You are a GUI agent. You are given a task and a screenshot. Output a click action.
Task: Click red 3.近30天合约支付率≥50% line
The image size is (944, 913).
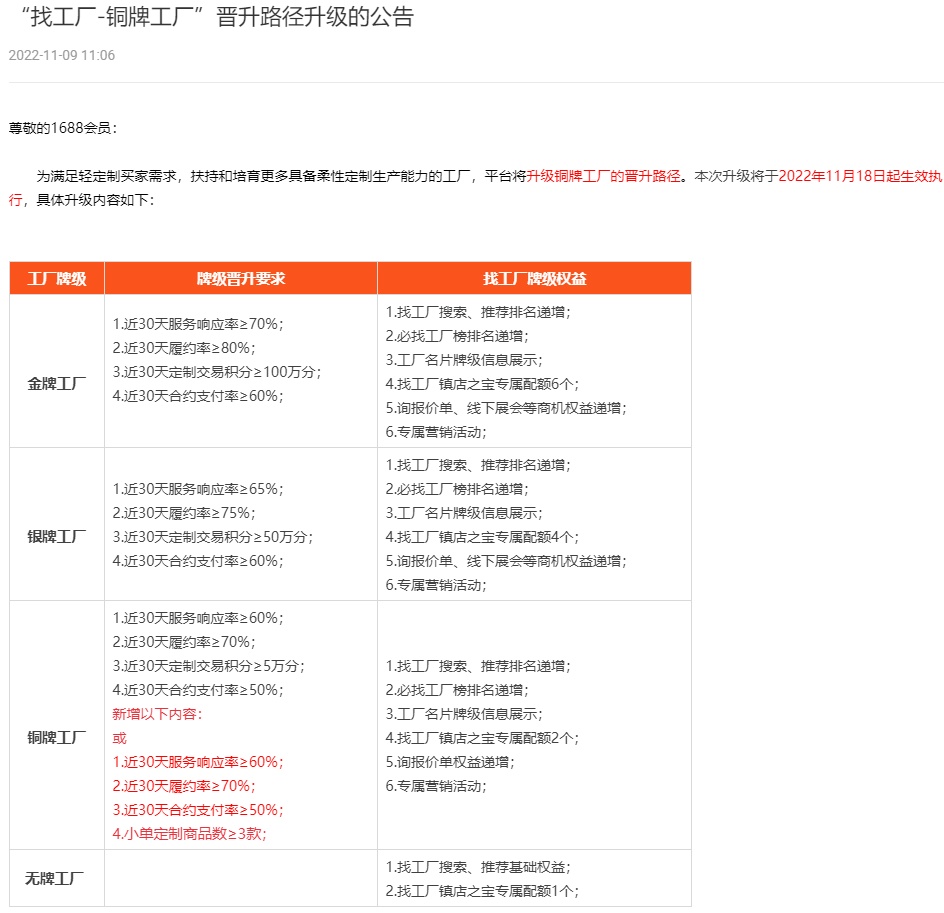pos(198,809)
